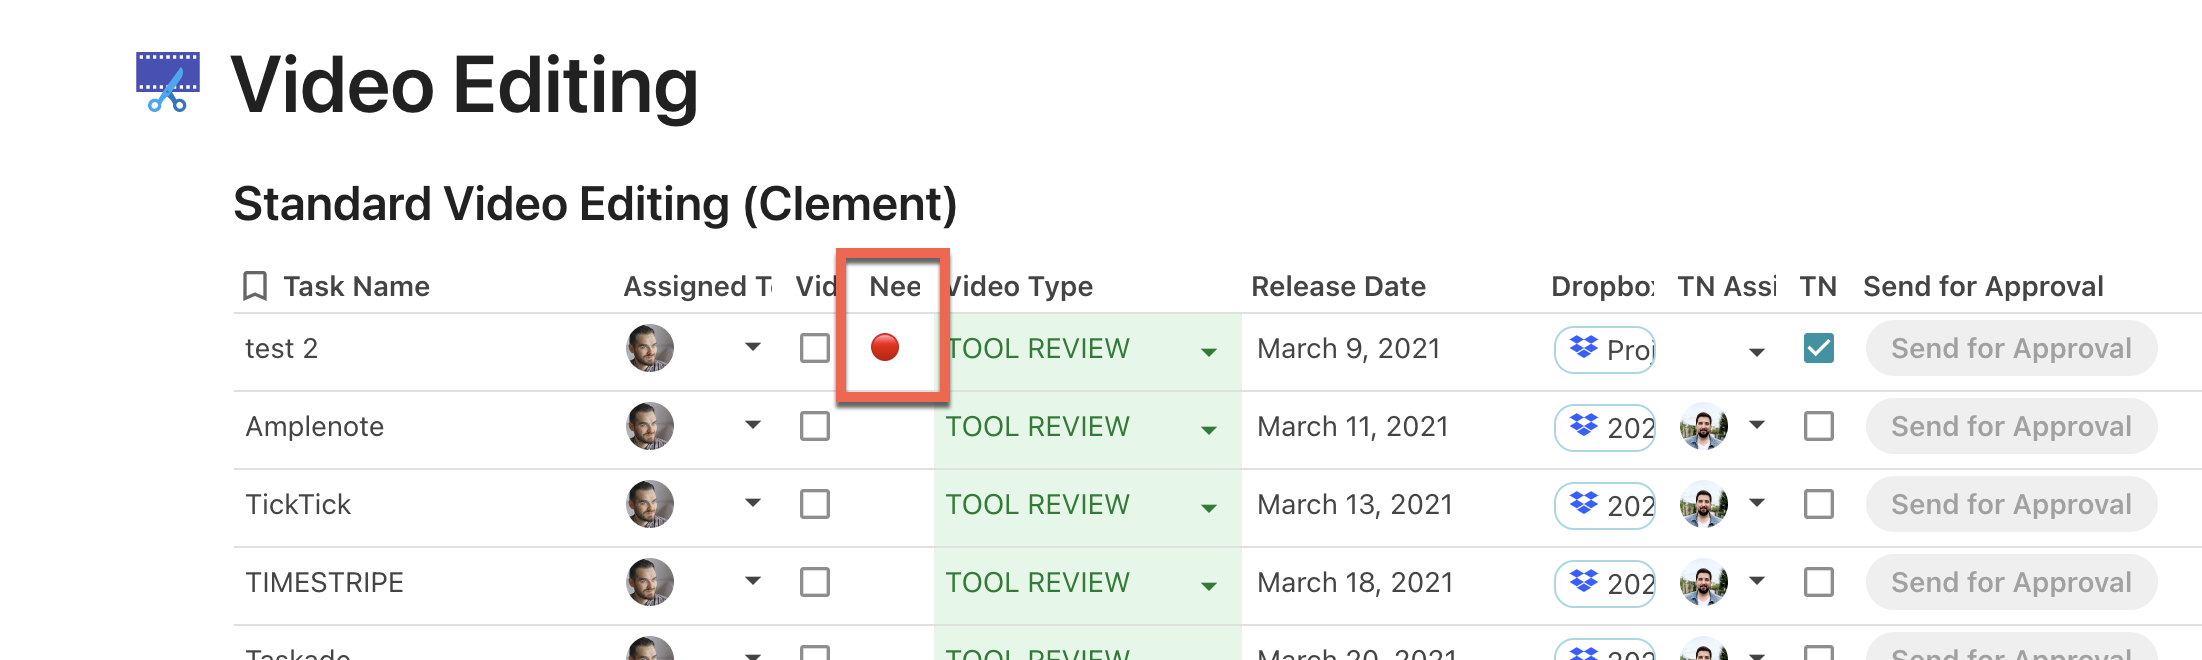The width and height of the screenshot is (2202, 660).
Task: Click the assignee avatar in test 2 row
Action: point(650,348)
